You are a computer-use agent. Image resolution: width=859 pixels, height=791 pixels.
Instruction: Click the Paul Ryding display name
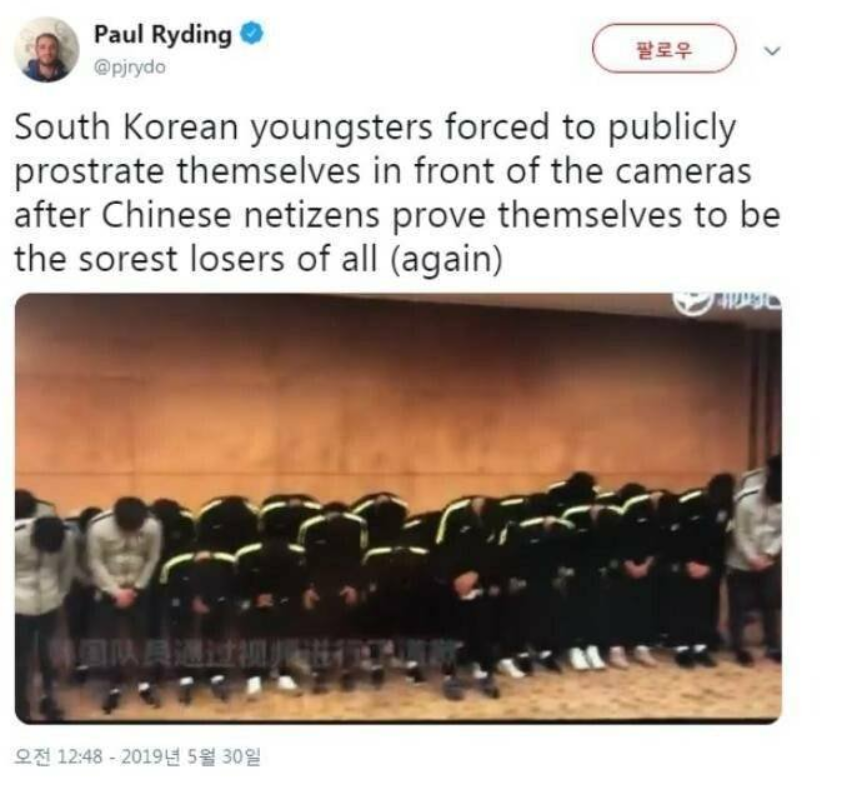click(163, 34)
